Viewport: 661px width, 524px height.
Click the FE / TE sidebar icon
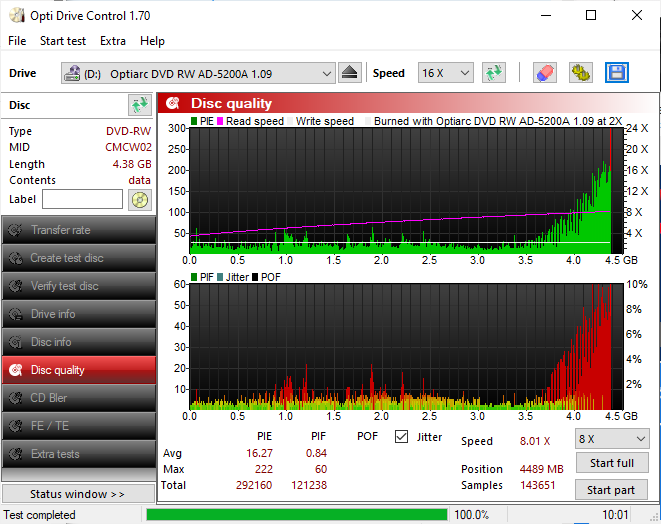tap(16, 426)
